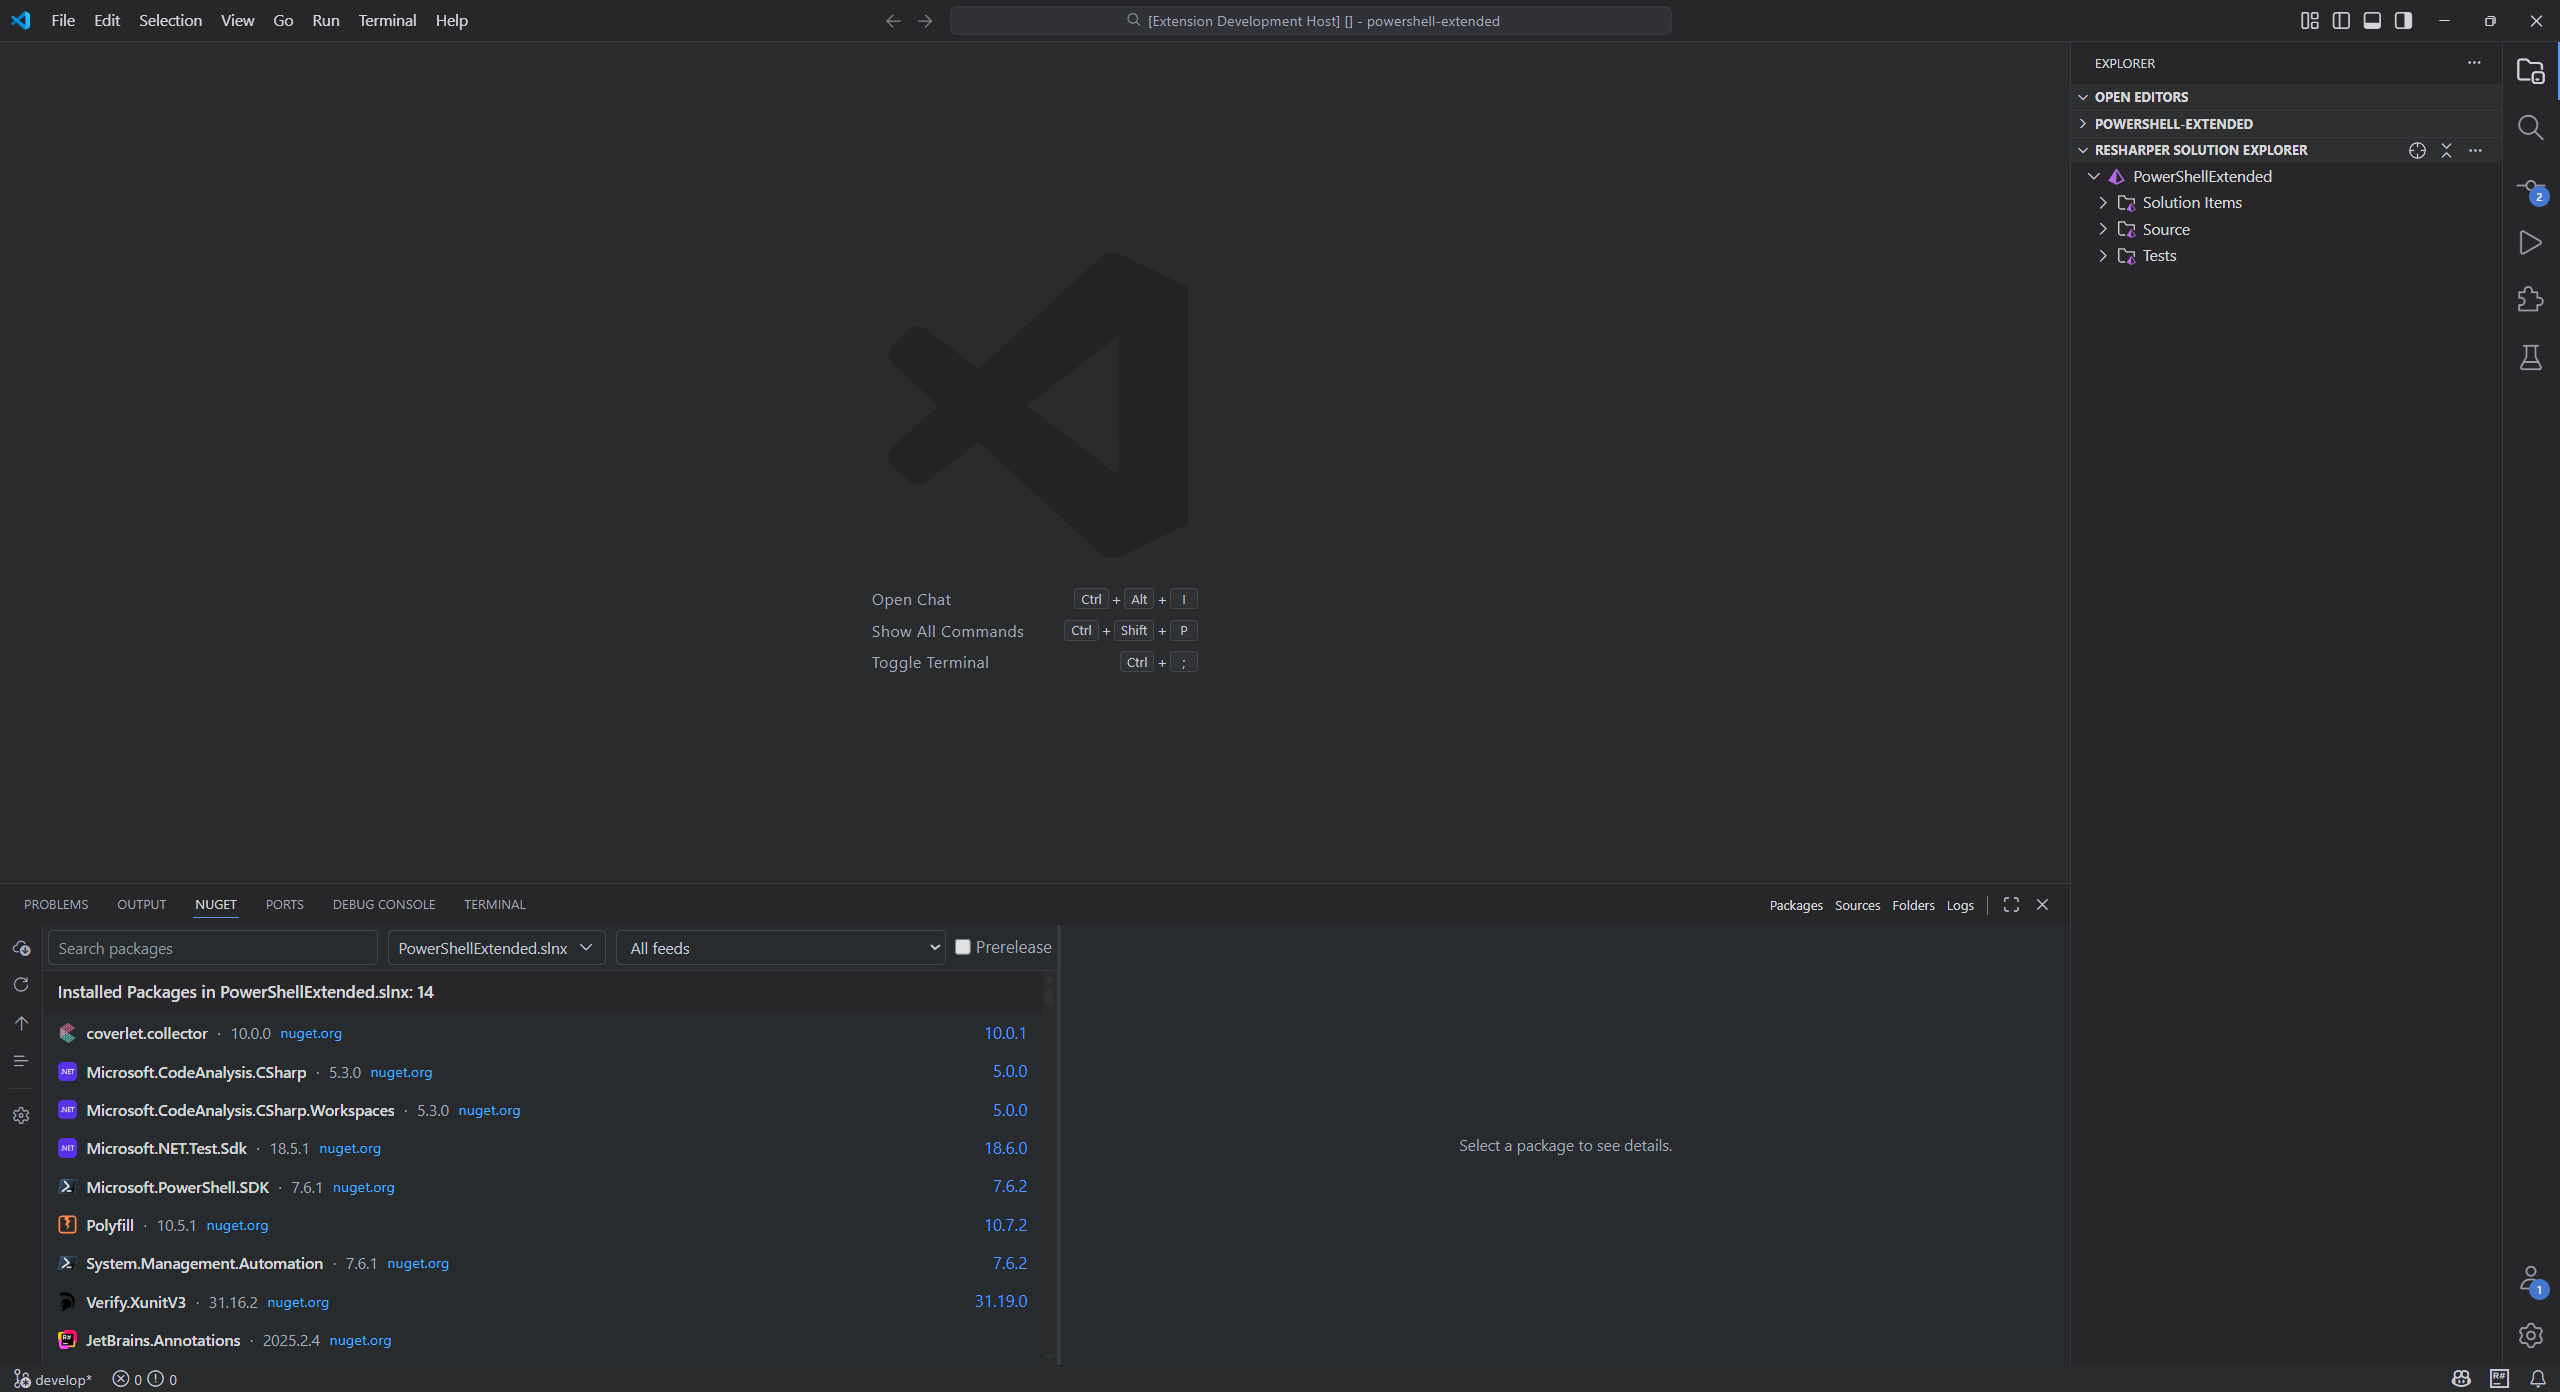2560x1392 pixels.
Task: Open the Accounts icon in activity bar
Action: click(x=2530, y=1280)
